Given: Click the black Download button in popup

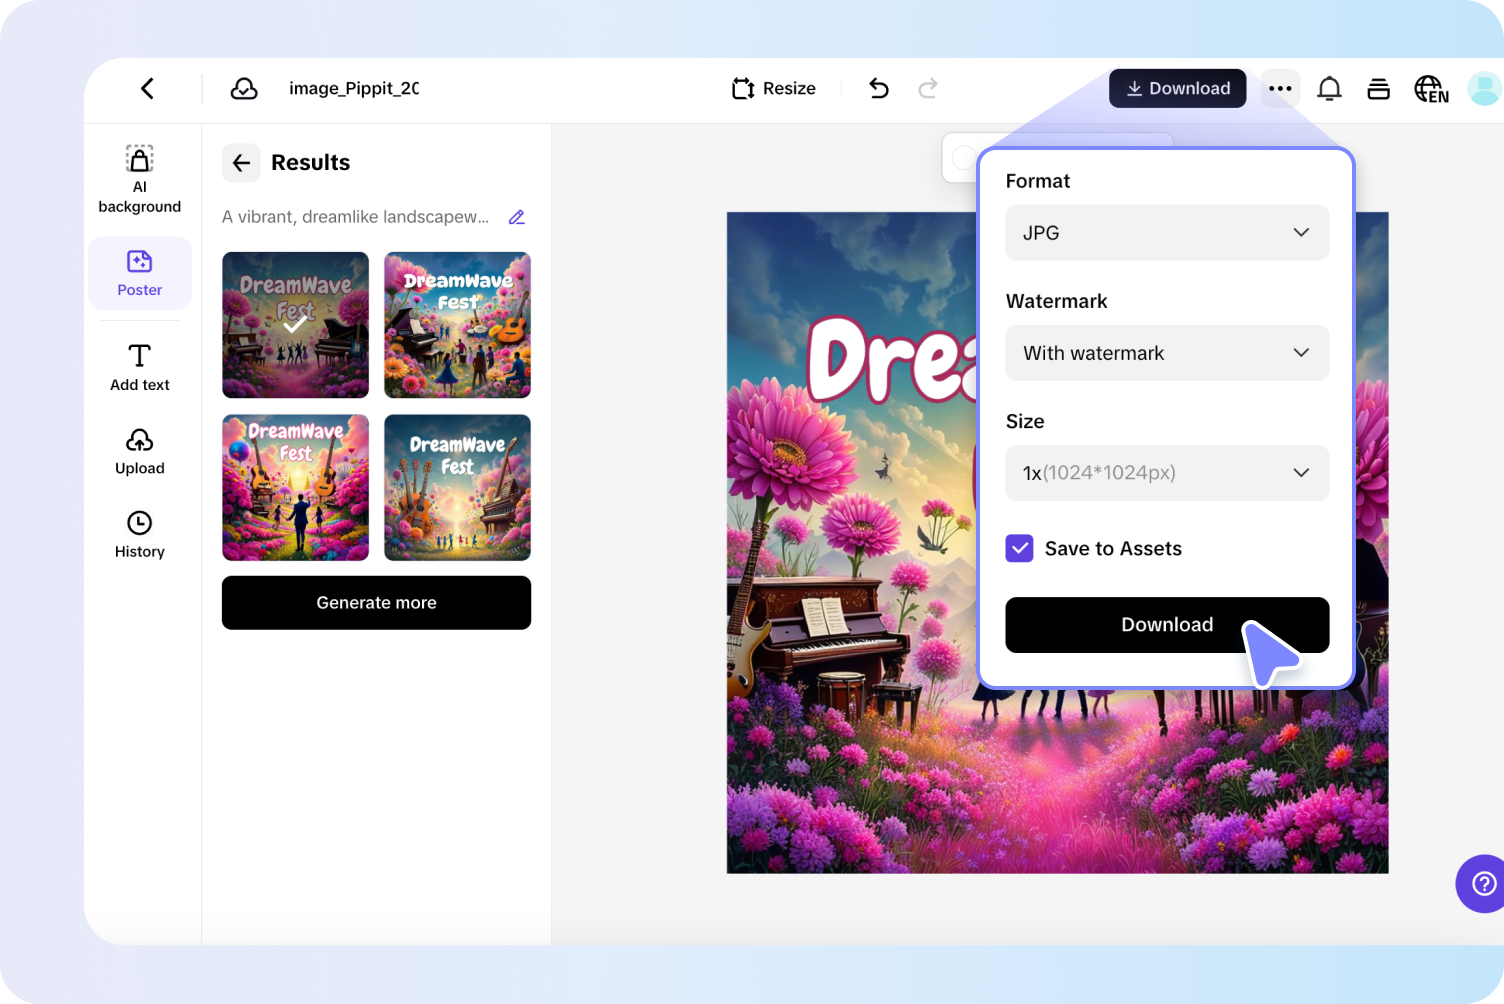Looking at the screenshot, I should coord(1167,625).
